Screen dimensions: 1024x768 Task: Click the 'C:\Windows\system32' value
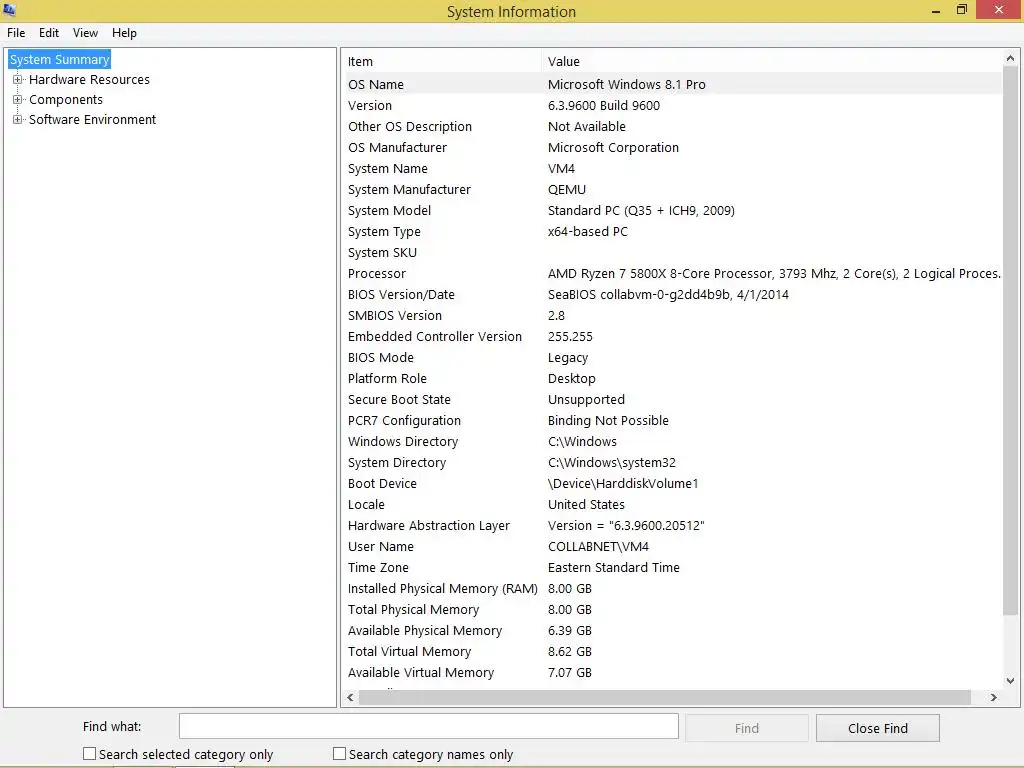(x=612, y=462)
